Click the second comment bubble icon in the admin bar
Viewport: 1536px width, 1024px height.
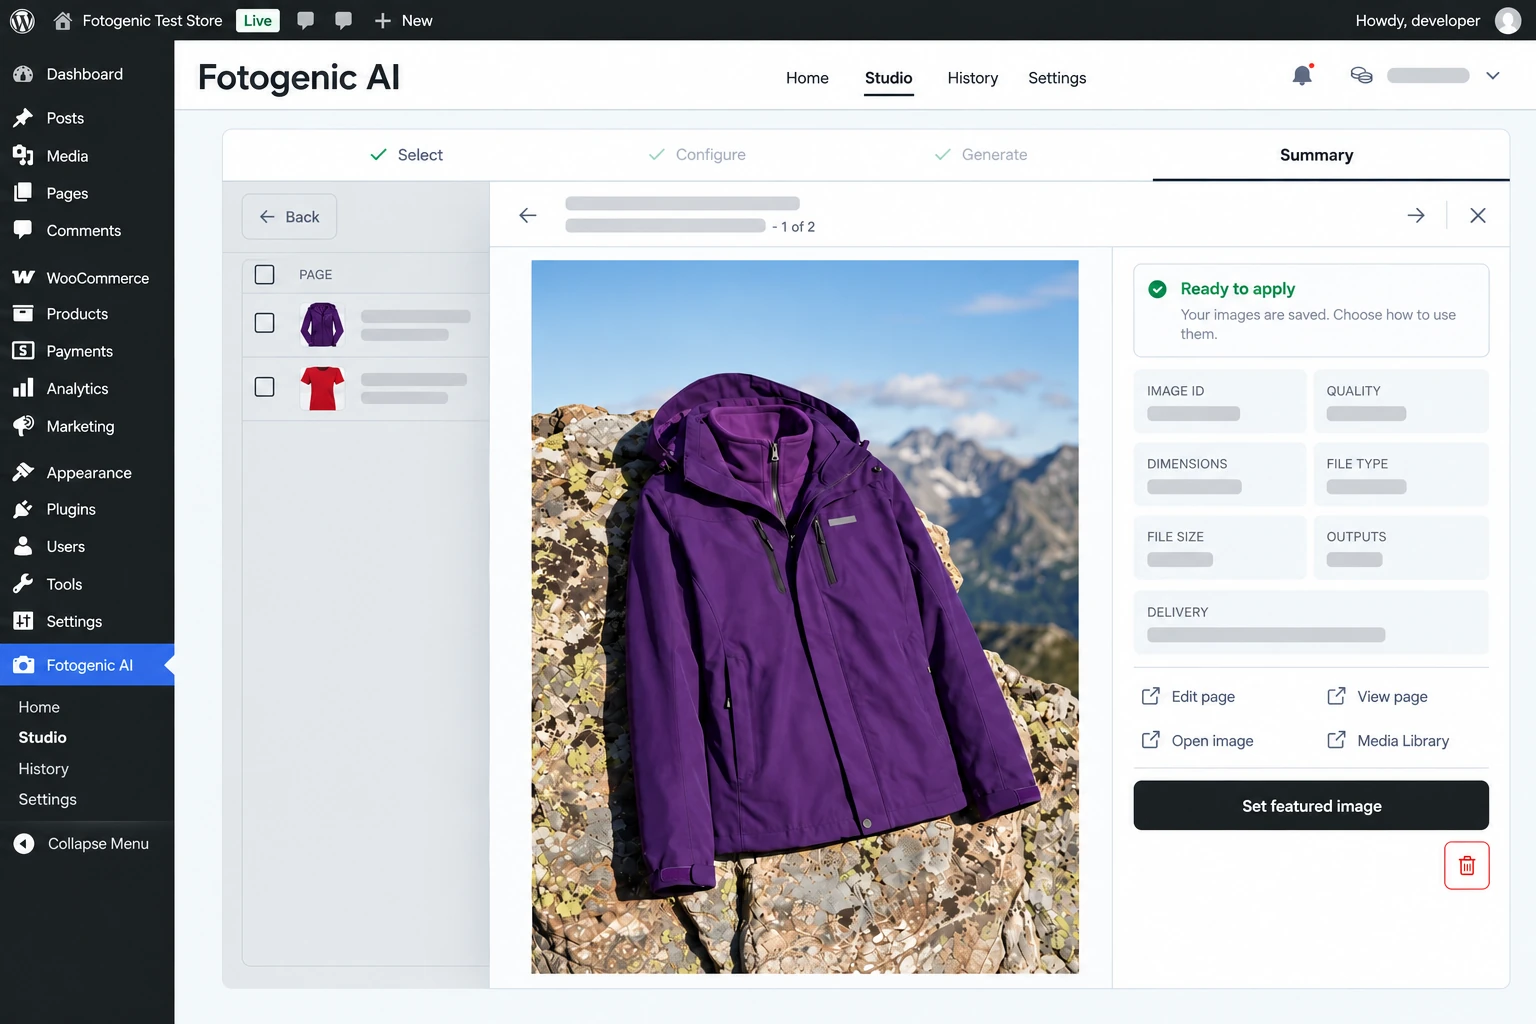click(x=344, y=20)
